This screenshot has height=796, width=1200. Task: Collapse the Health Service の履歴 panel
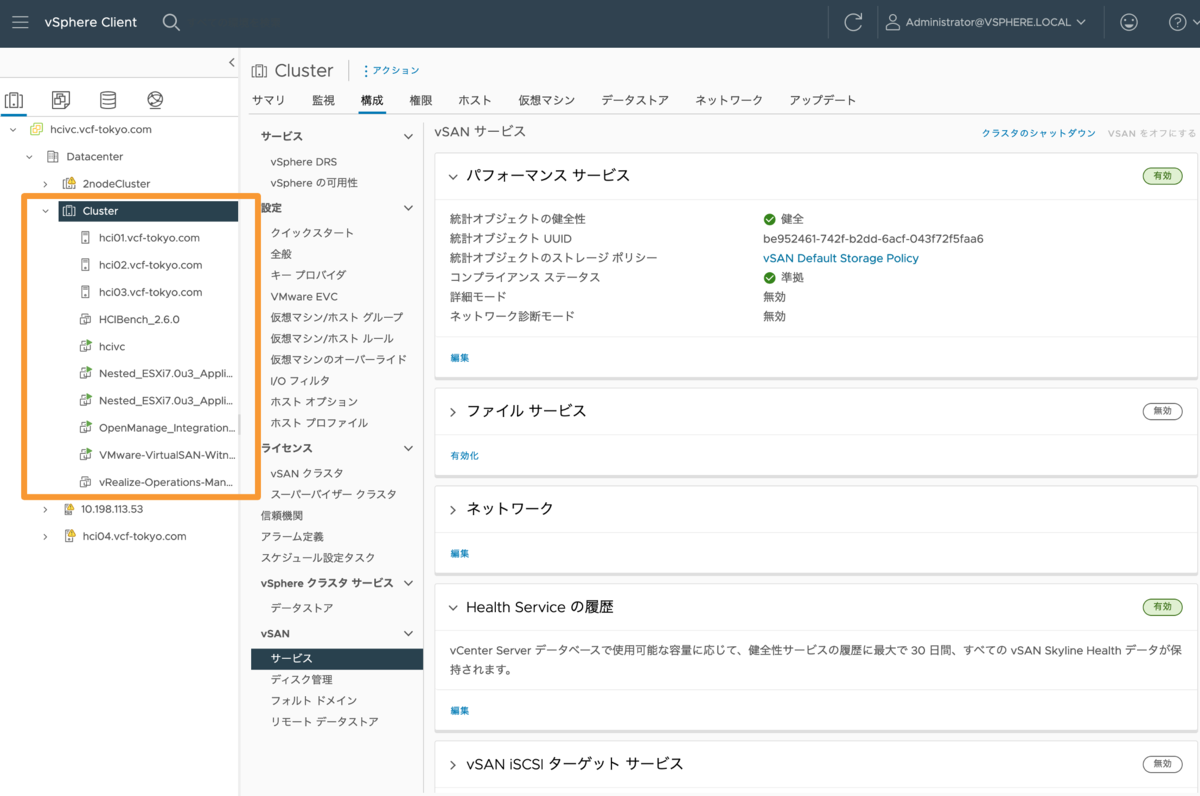point(453,608)
